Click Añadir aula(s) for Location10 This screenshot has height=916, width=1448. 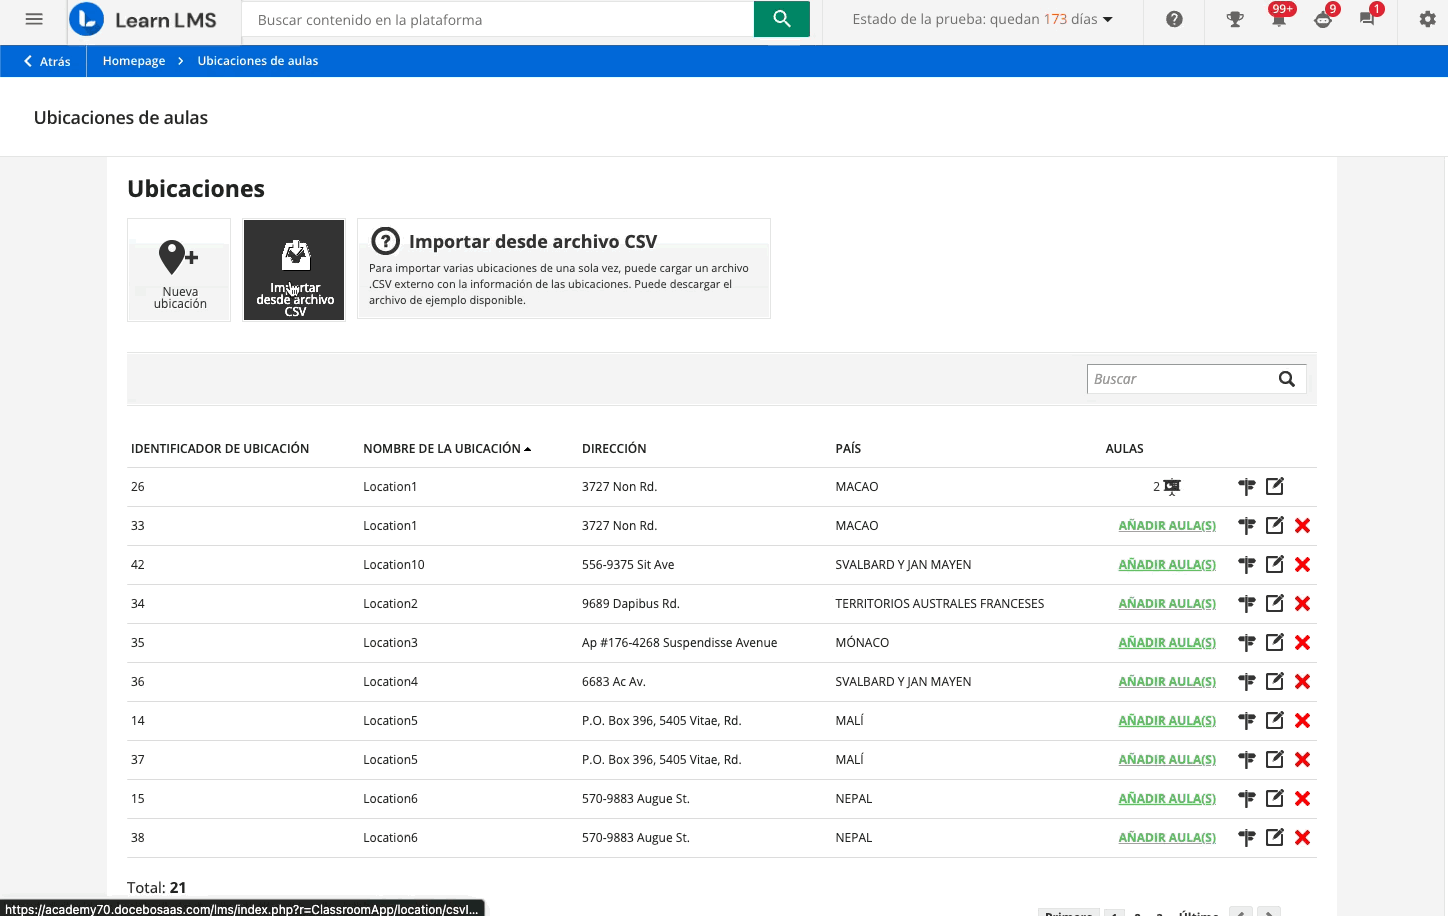point(1167,565)
